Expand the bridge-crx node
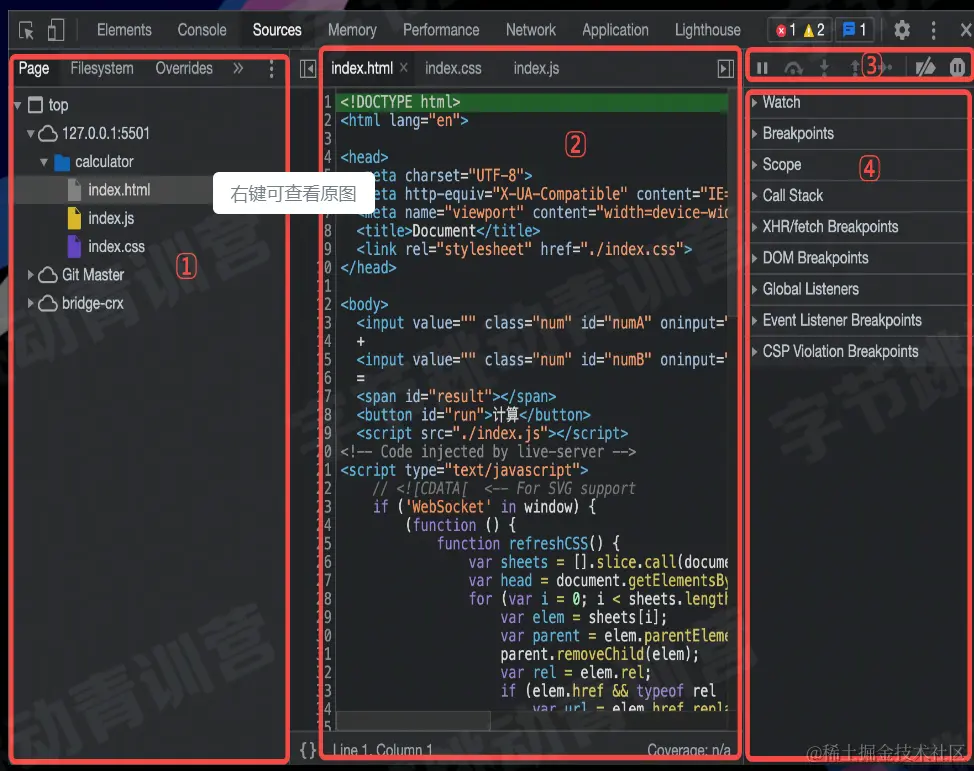This screenshot has height=771, width=974. [30, 303]
